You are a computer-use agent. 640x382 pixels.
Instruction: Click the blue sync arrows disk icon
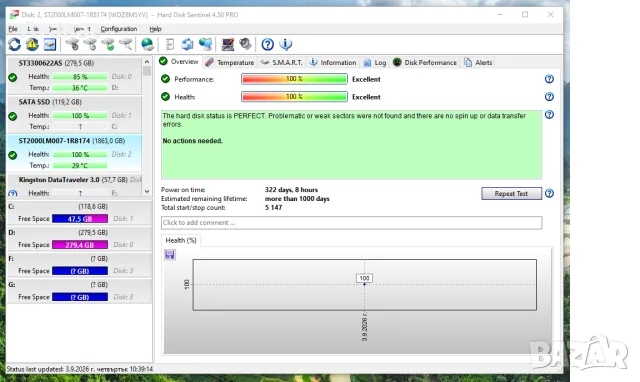[187, 44]
